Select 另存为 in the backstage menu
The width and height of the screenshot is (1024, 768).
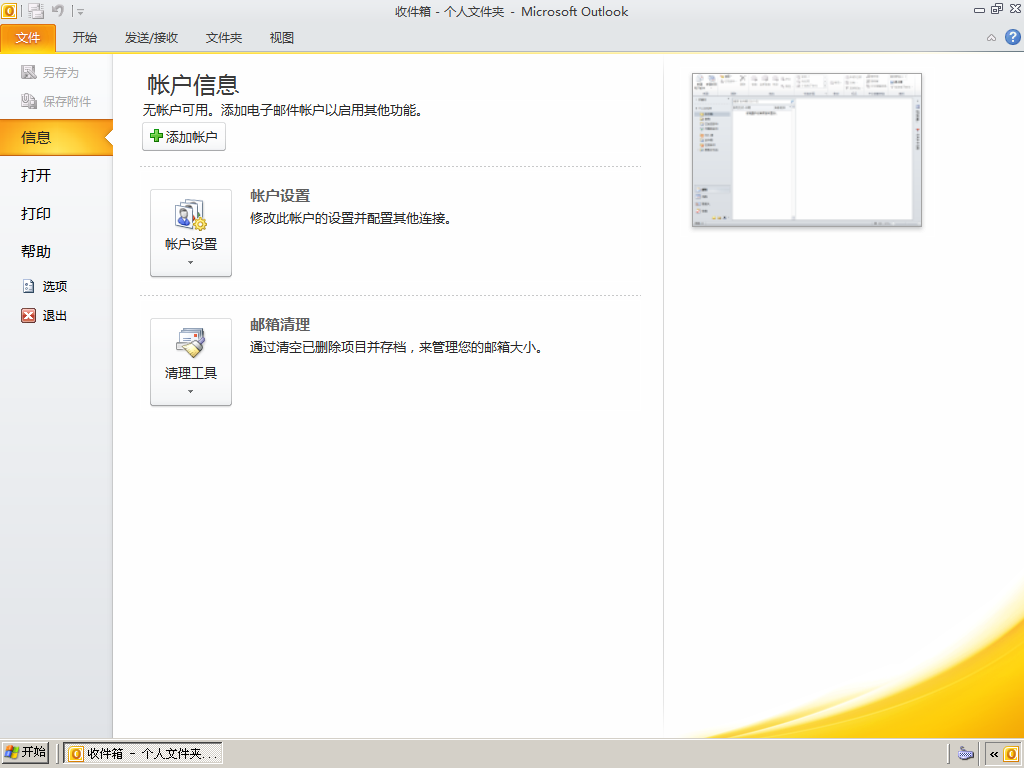point(50,72)
